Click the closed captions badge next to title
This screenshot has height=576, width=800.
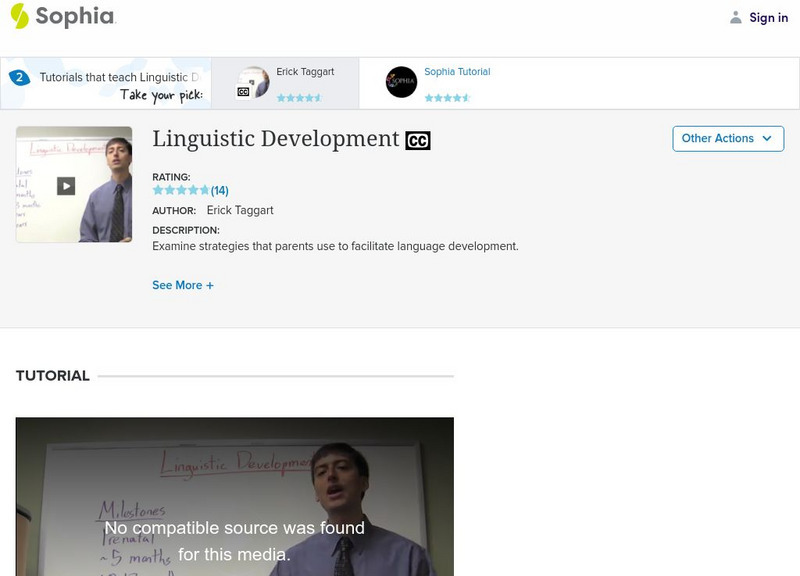click(416, 140)
